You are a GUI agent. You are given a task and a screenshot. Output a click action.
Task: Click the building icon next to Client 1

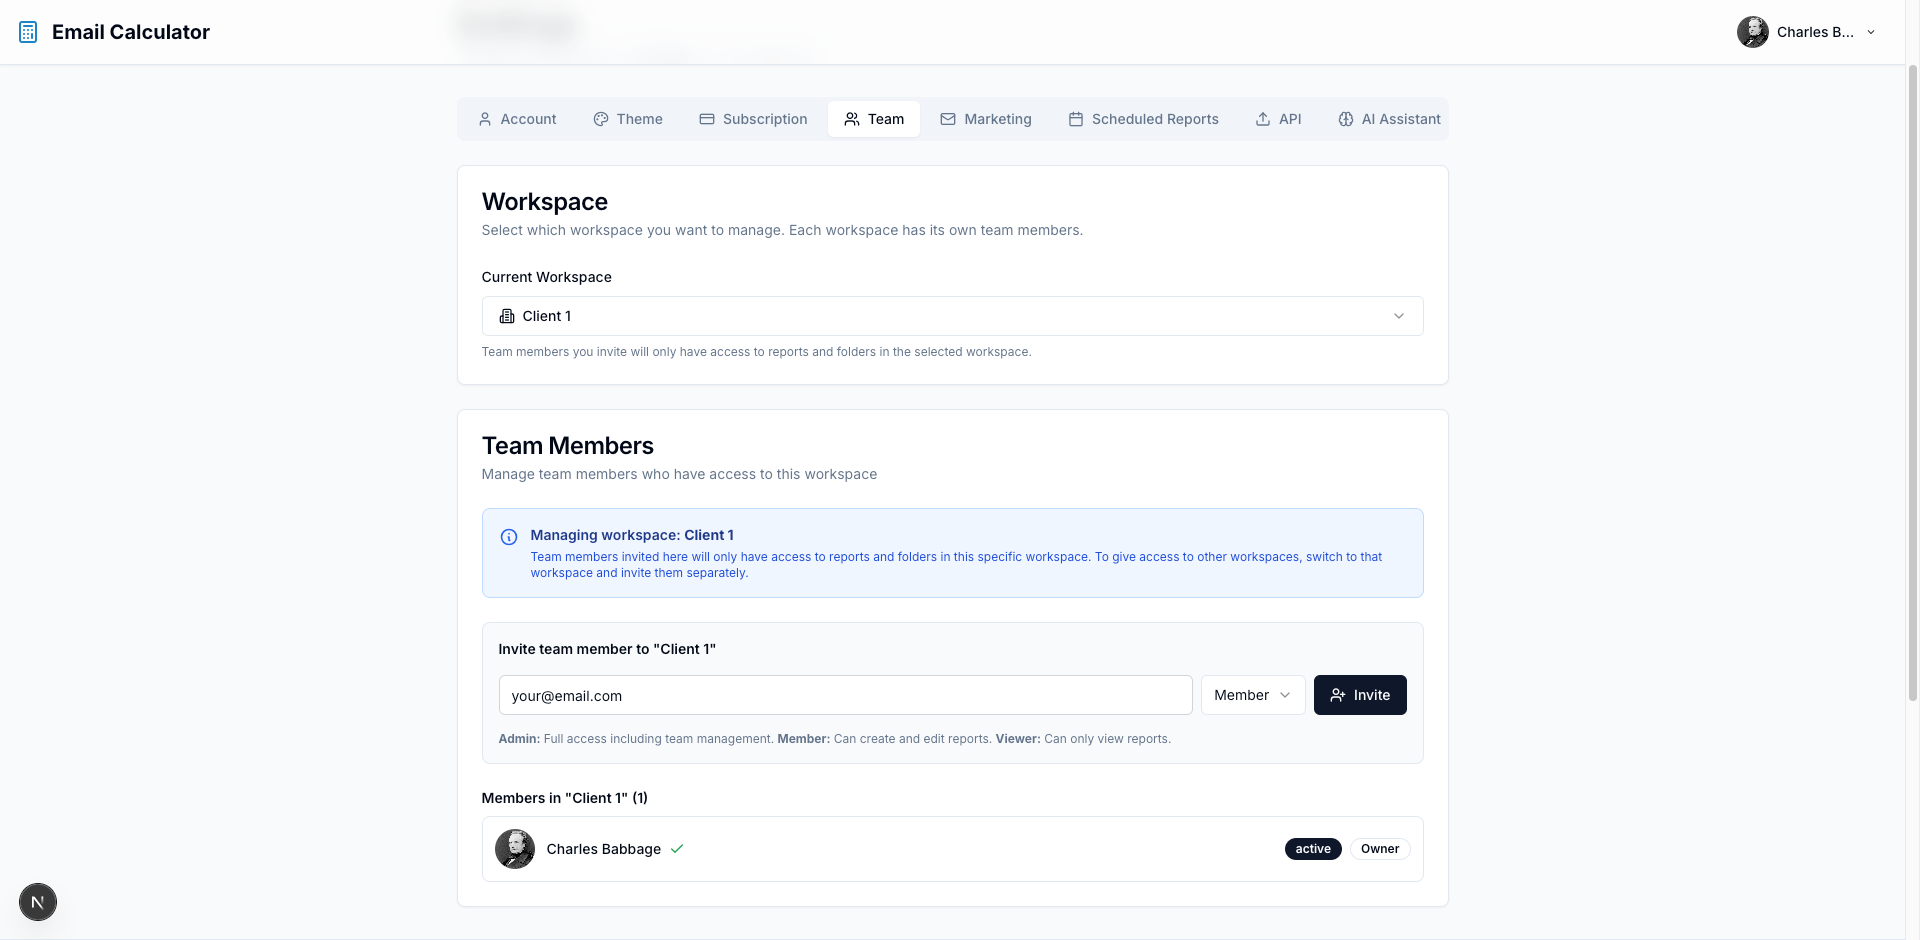tap(508, 316)
